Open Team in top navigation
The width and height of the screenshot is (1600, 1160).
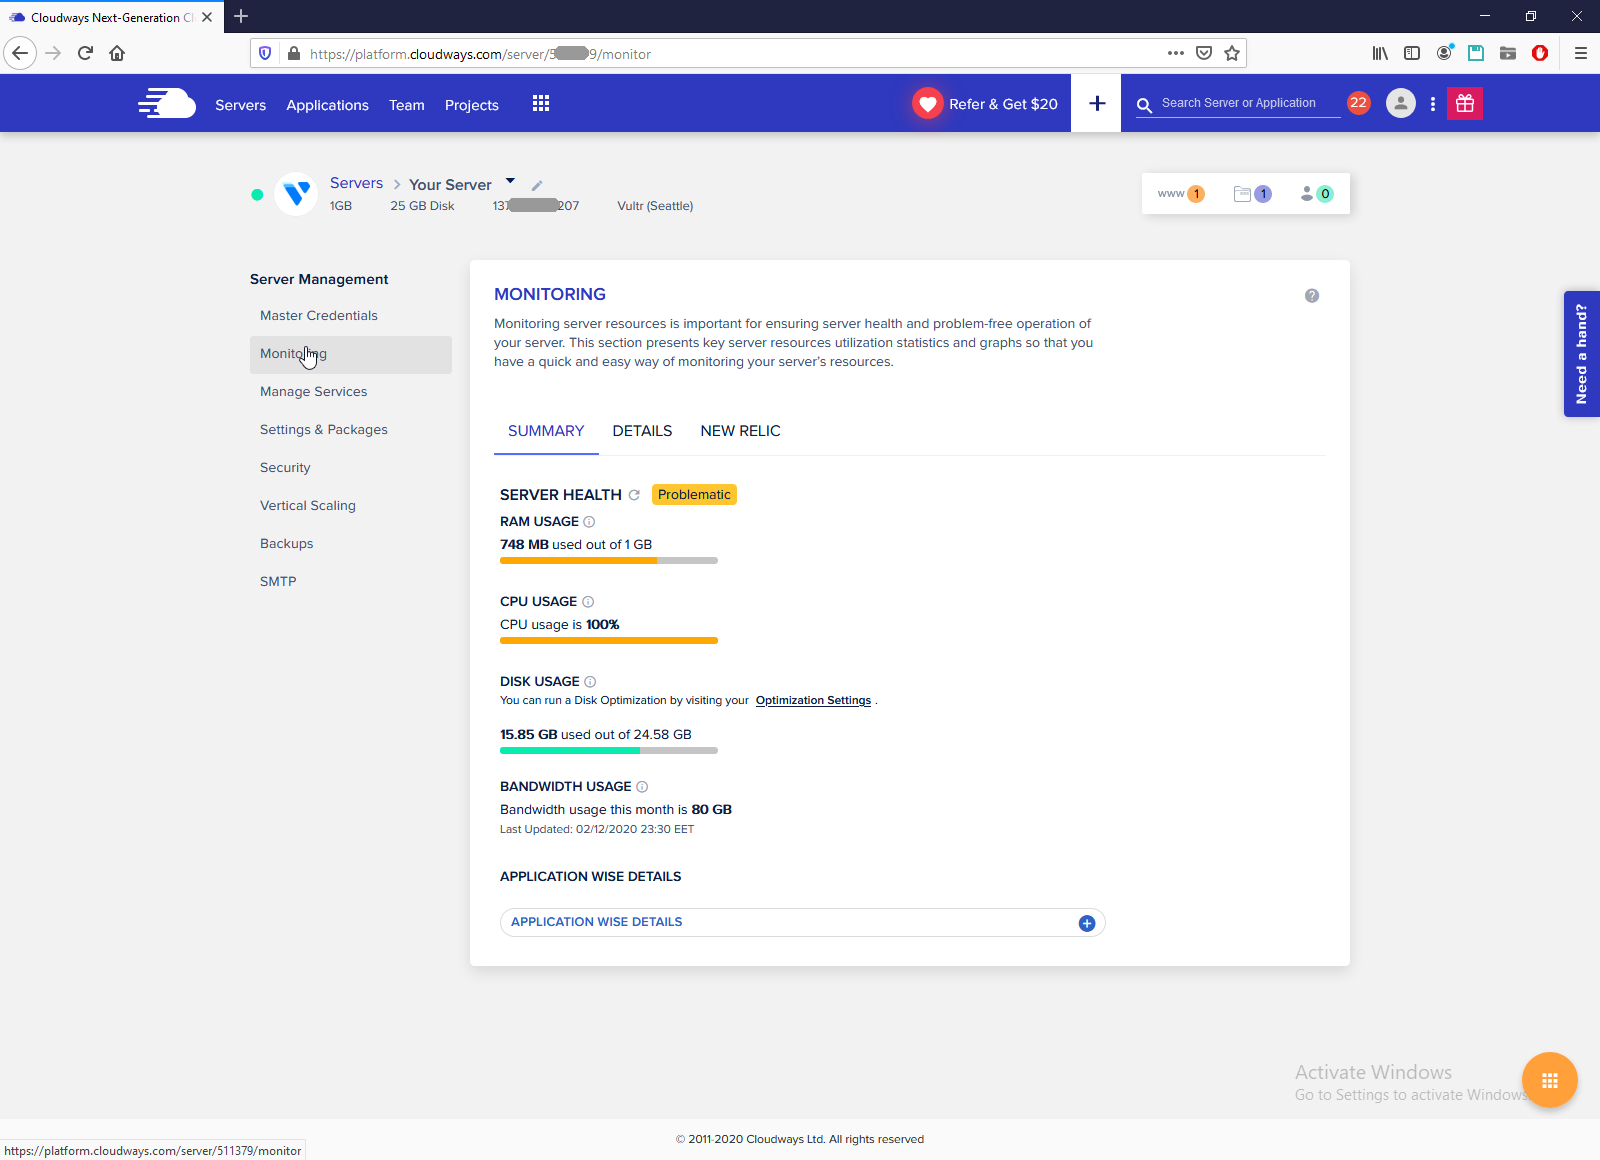point(407,105)
